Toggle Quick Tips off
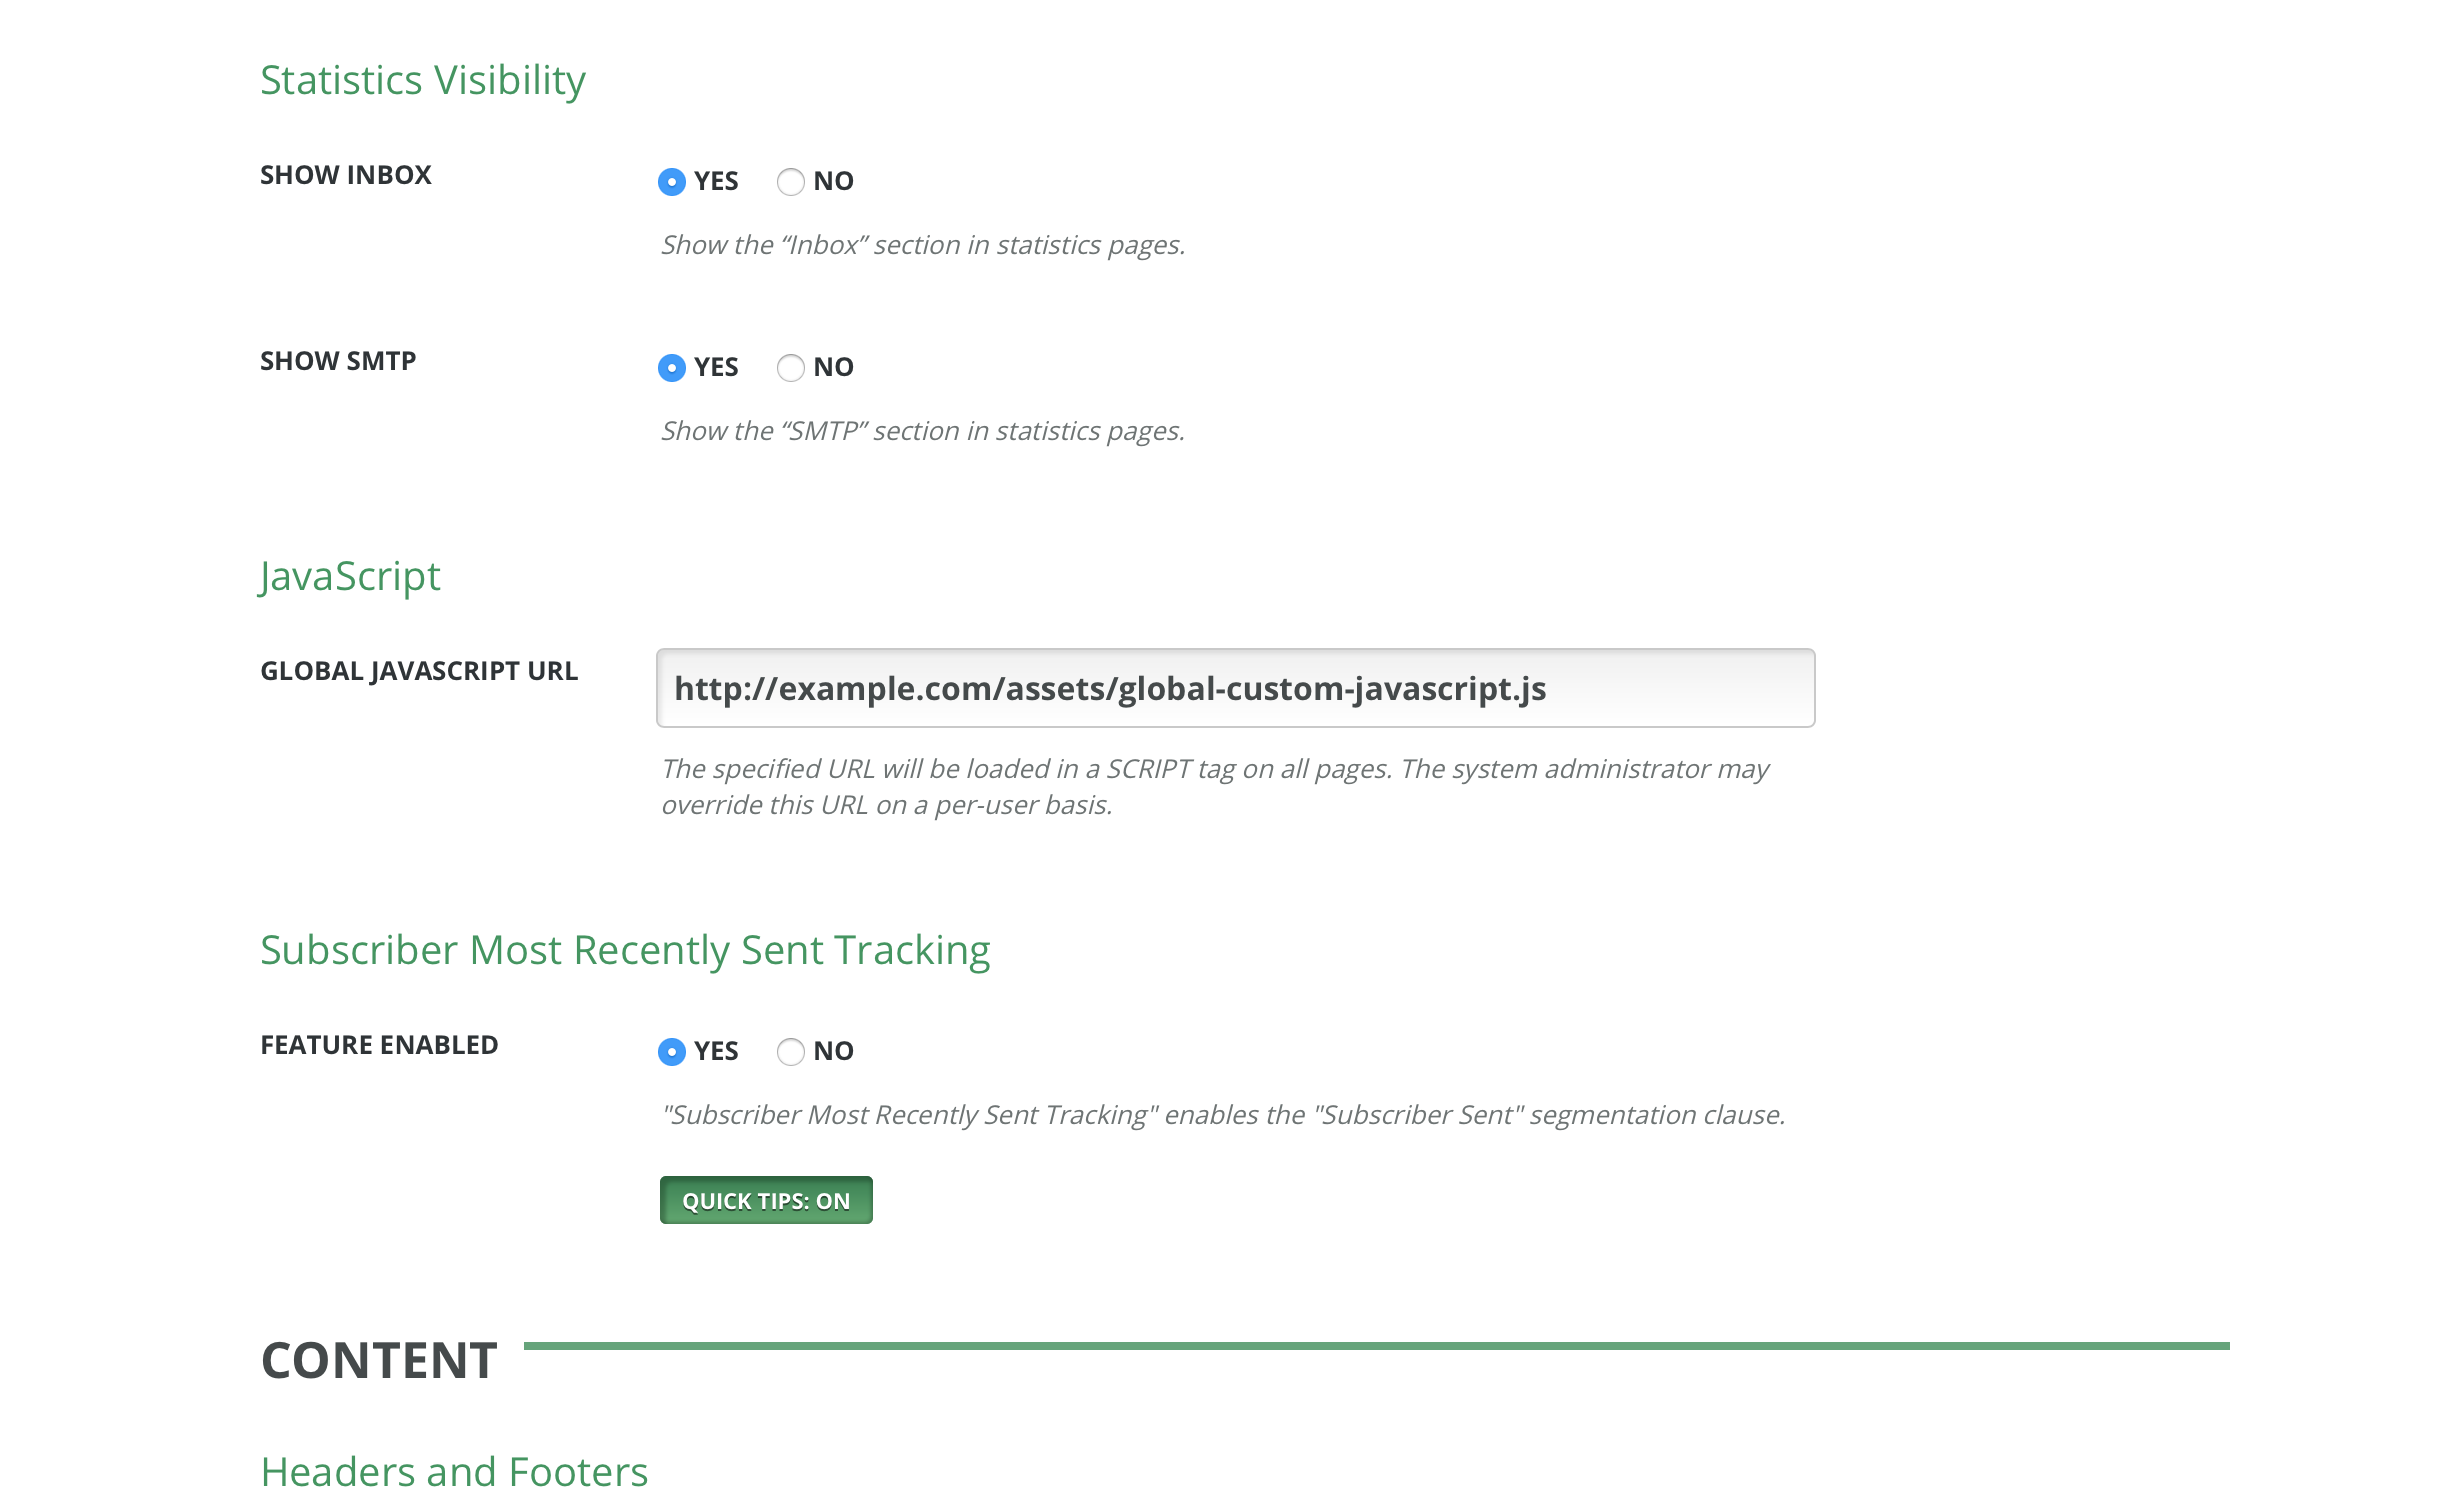Image resolution: width=2450 pixels, height=1490 pixels. (764, 1200)
